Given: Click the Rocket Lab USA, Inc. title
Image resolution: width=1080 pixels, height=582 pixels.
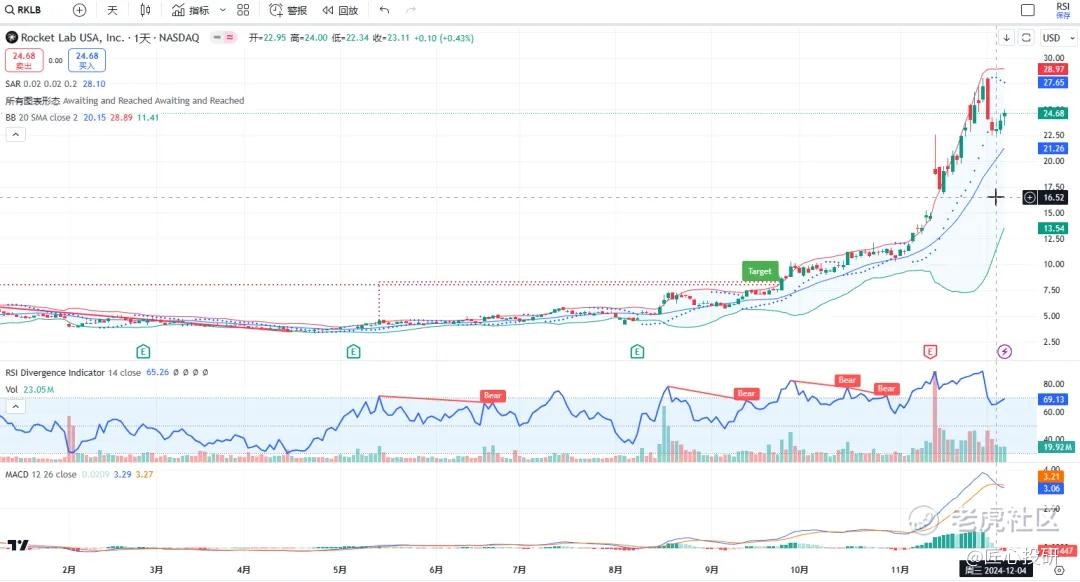Looking at the screenshot, I should [72, 37].
